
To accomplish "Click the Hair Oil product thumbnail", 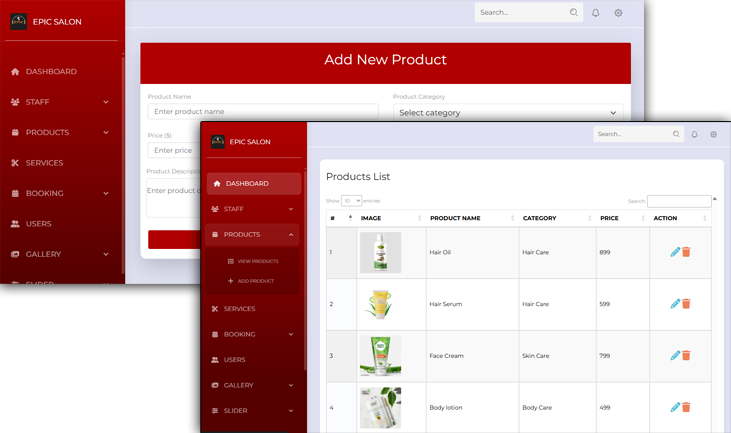I will pos(380,252).
